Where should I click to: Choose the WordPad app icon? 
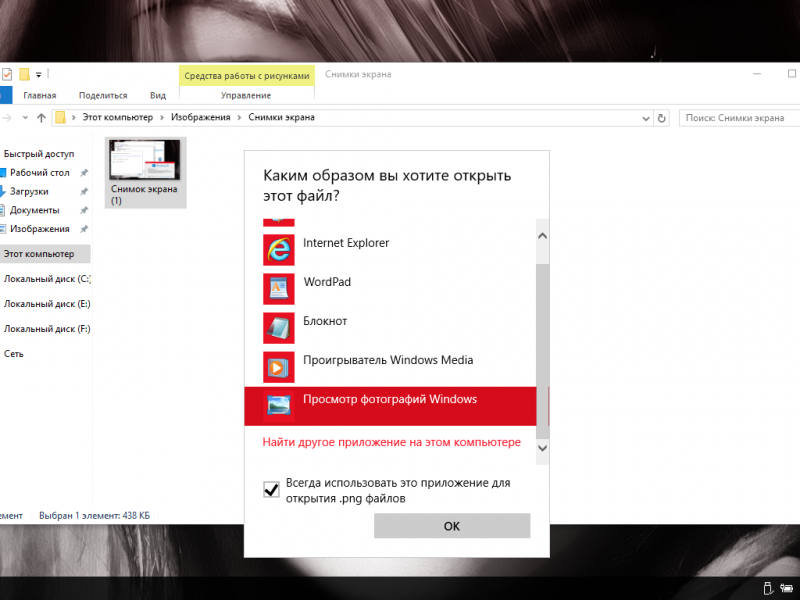(x=279, y=289)
